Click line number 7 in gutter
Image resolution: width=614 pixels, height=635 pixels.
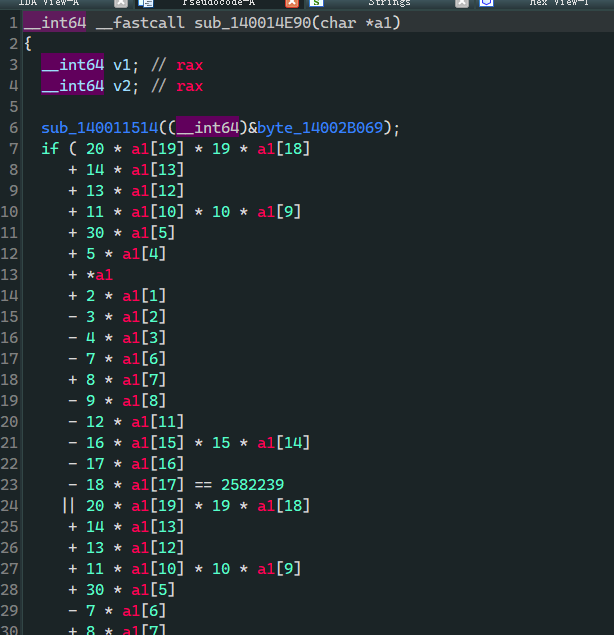click(12, 149)
